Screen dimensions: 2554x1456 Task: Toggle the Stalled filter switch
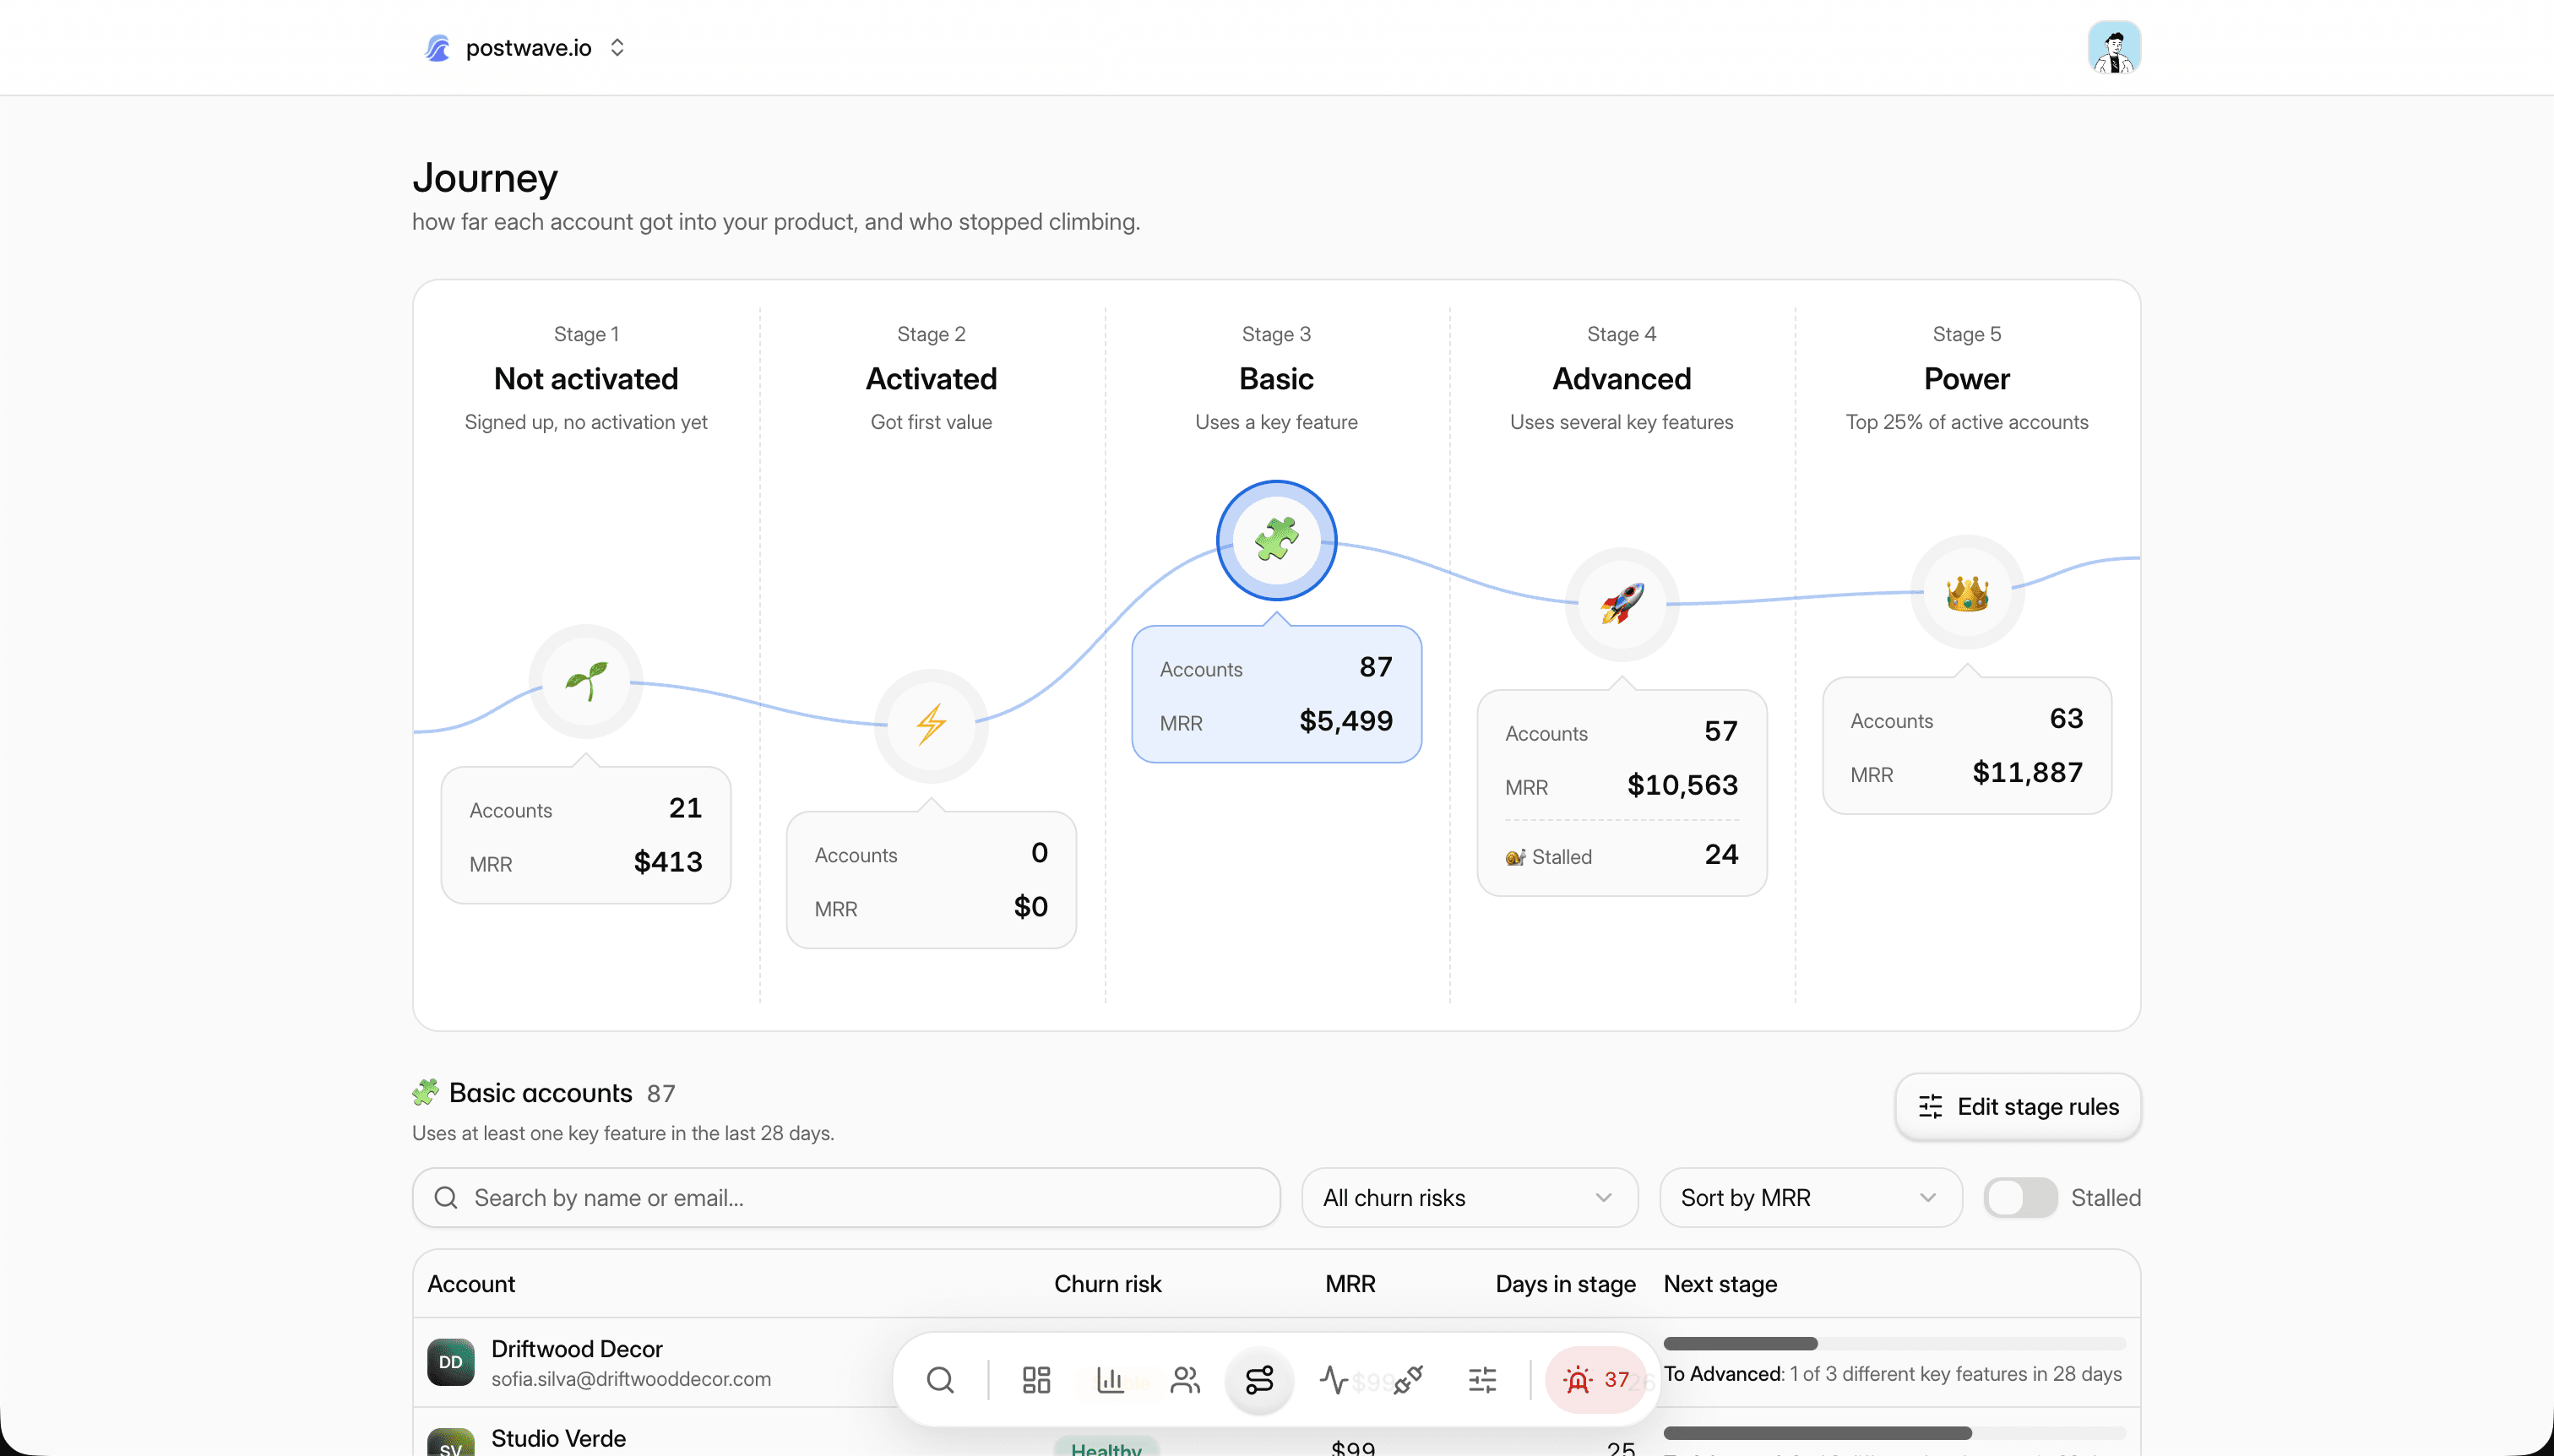(x=2020, y=1197)
